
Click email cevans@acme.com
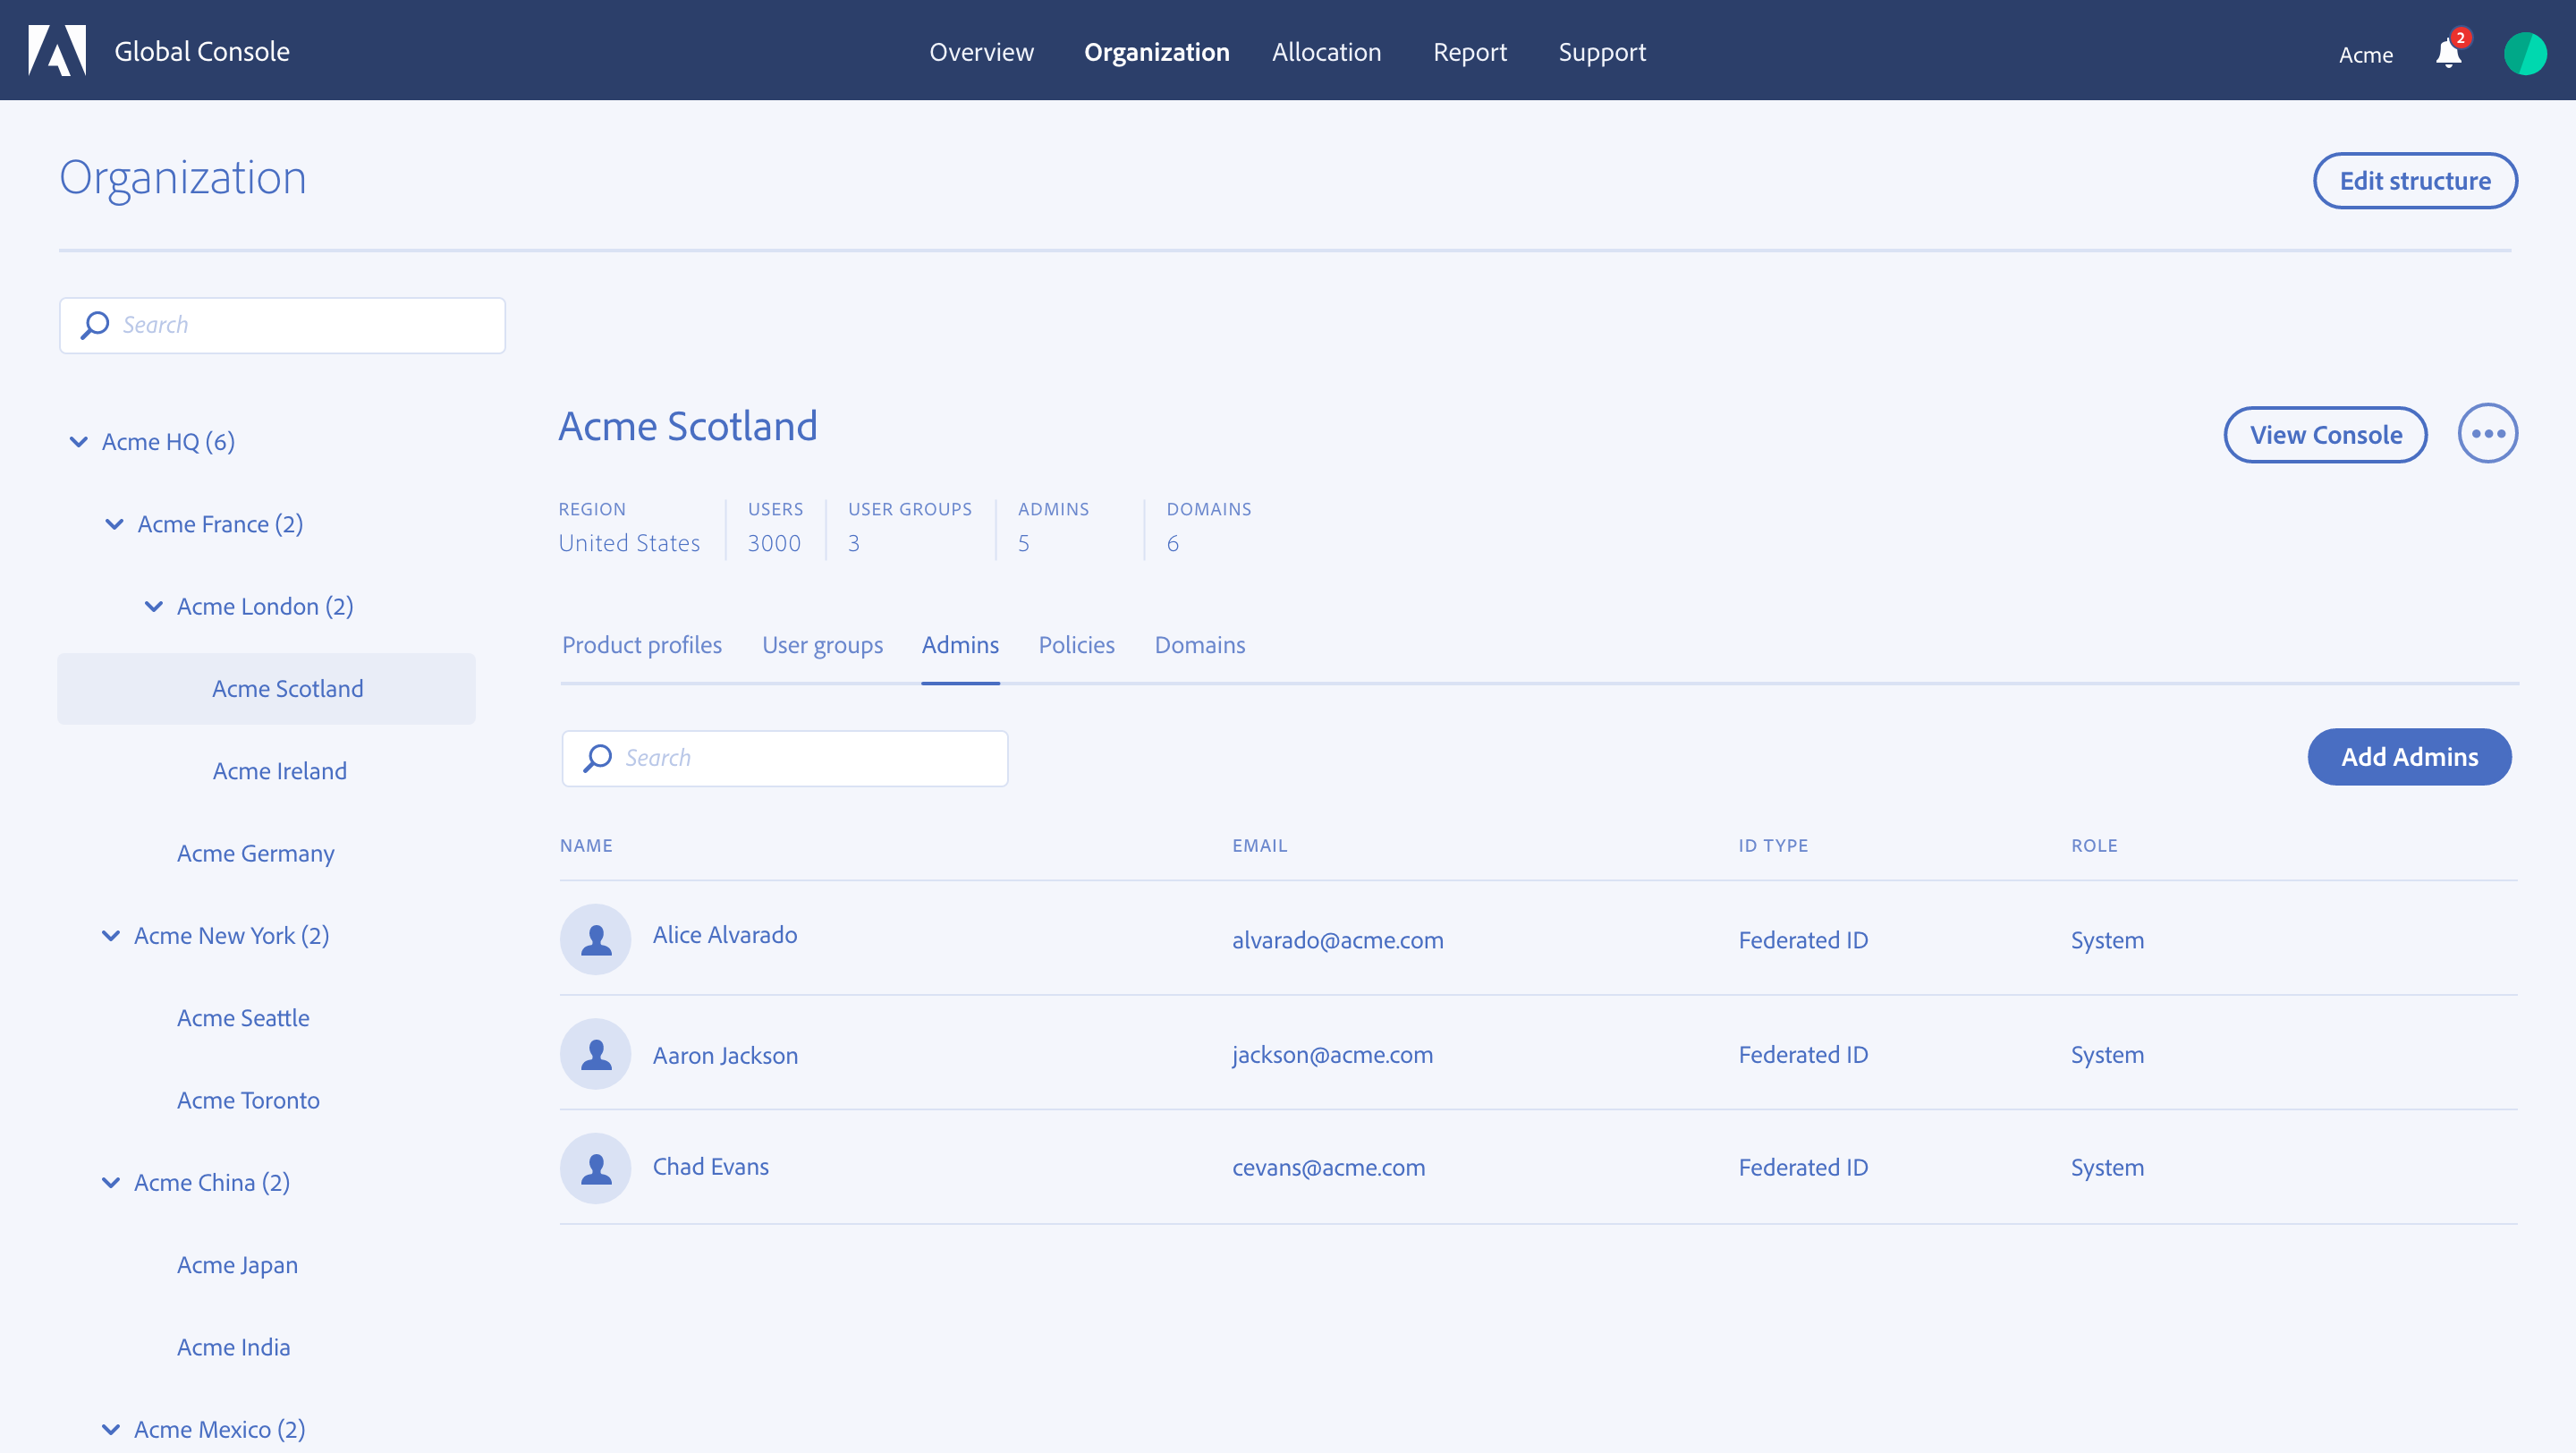tap(1328, 1167)
